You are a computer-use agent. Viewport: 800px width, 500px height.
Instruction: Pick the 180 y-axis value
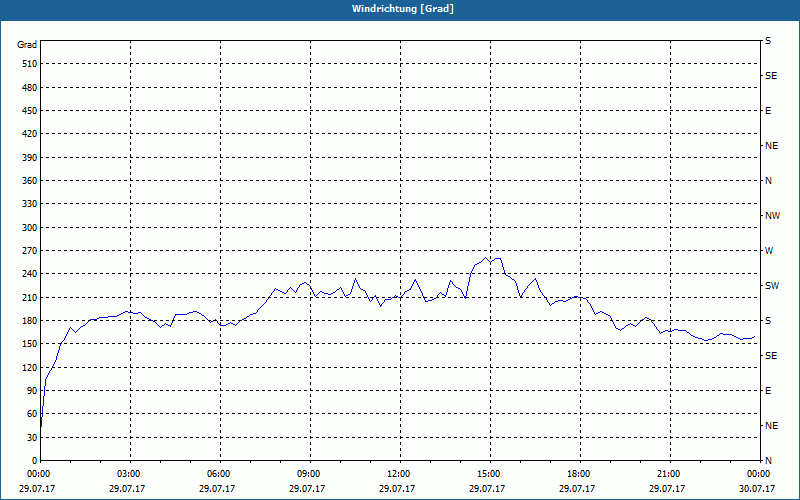[x=30, y=321]
